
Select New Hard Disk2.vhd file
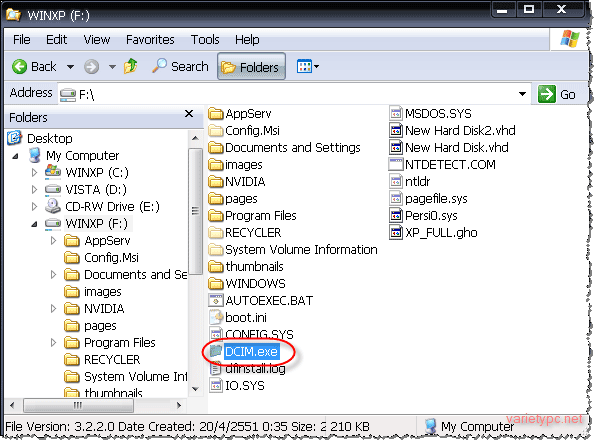point(452,130)
